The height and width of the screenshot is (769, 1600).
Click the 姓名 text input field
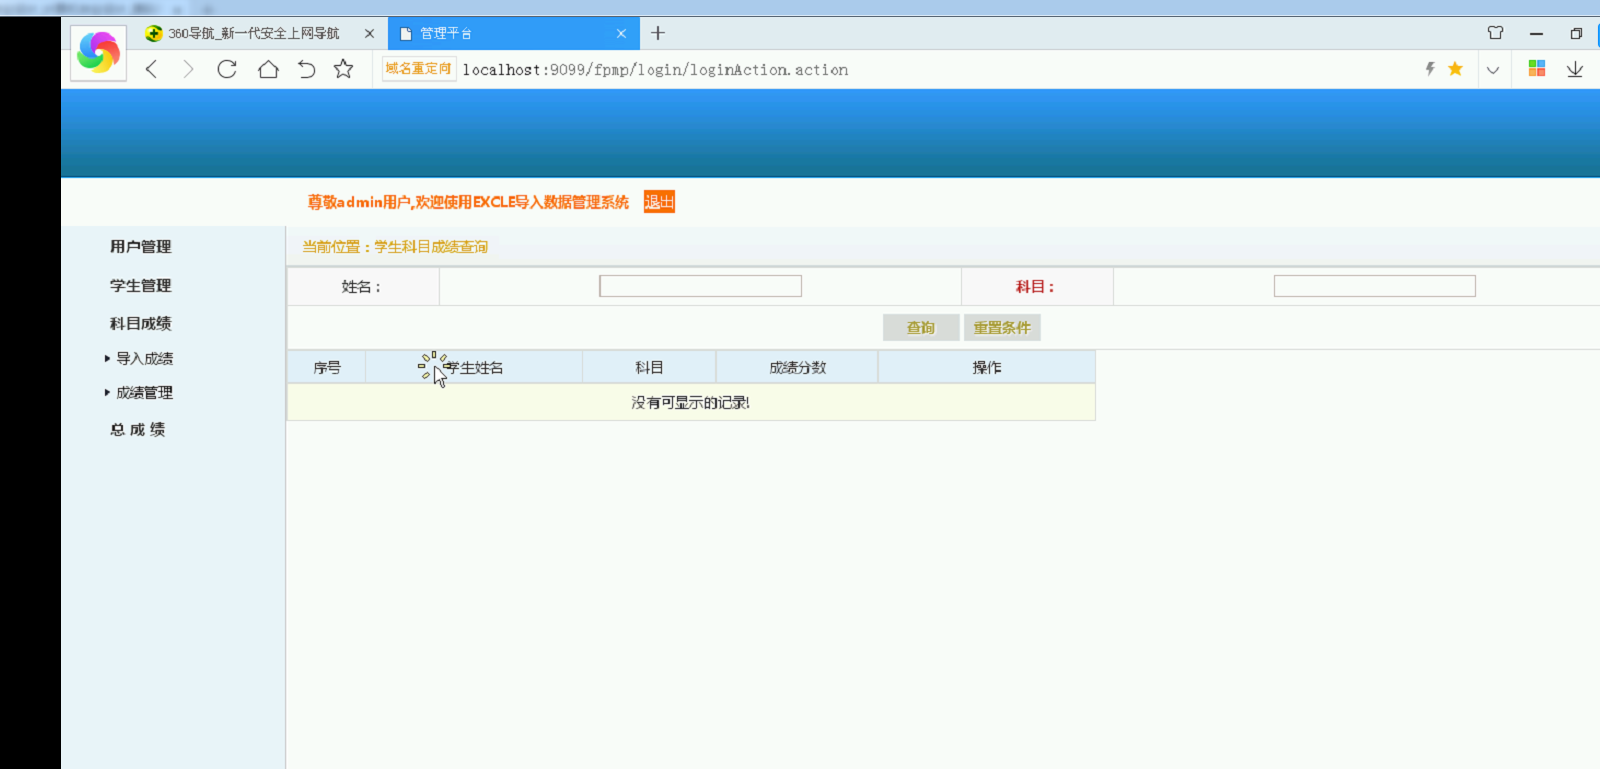700,286
